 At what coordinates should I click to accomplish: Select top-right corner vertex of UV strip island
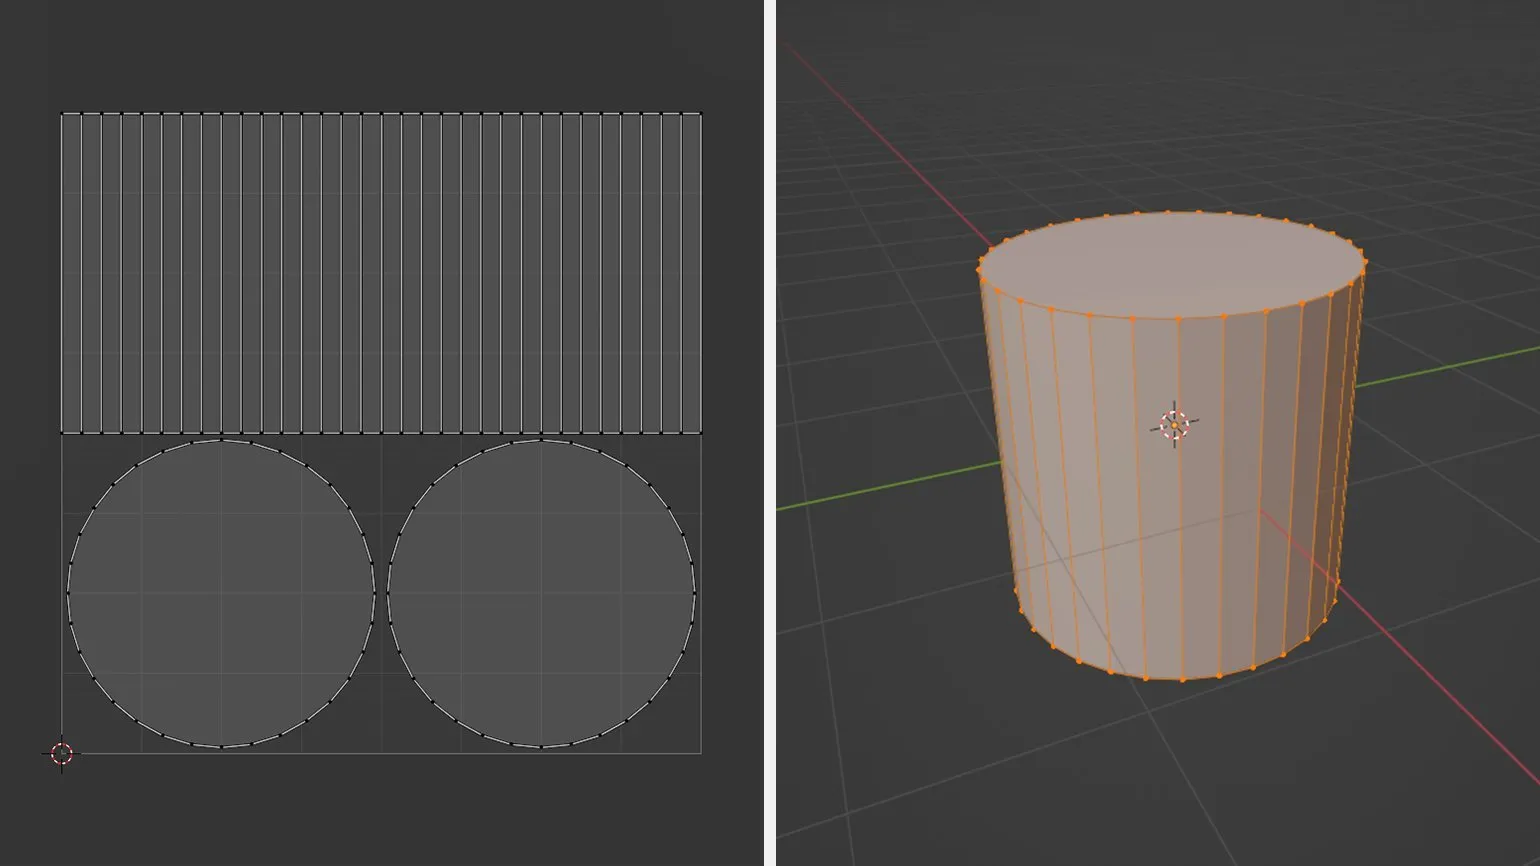[701, 114]
